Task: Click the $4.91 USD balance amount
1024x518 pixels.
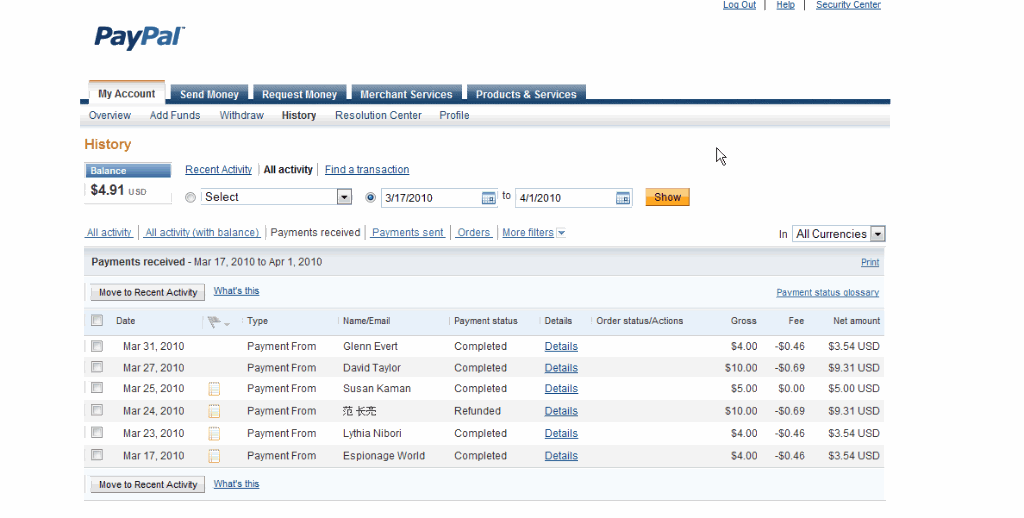Action: 118,190
